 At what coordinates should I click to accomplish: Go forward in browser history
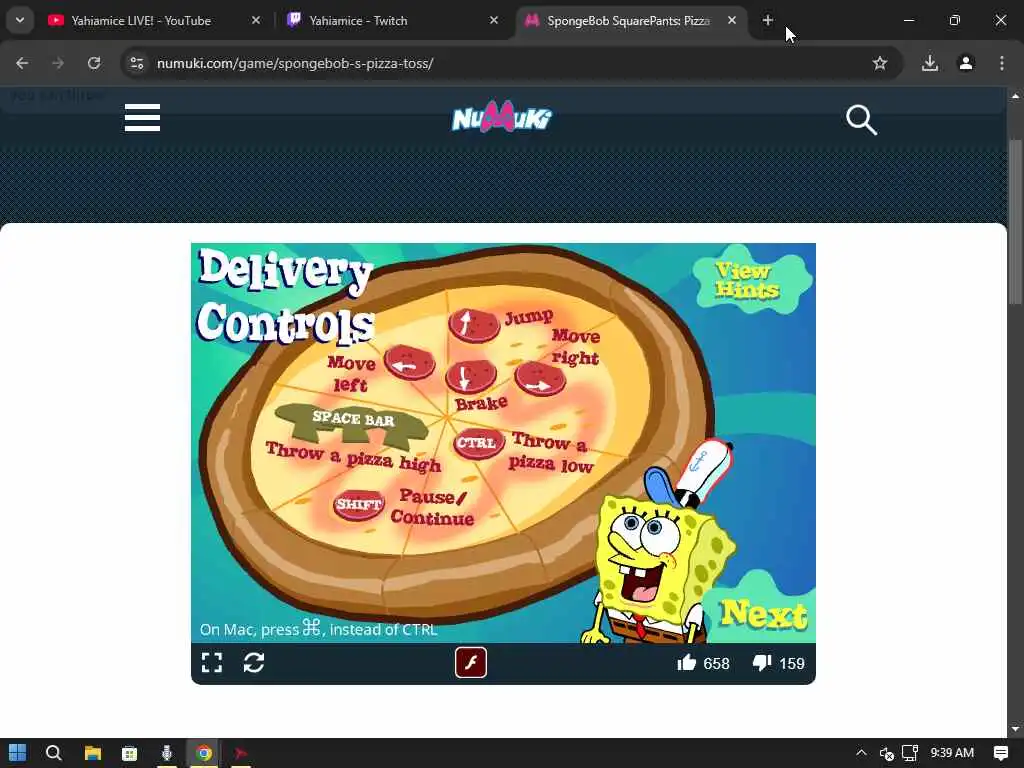coord(58,63)
